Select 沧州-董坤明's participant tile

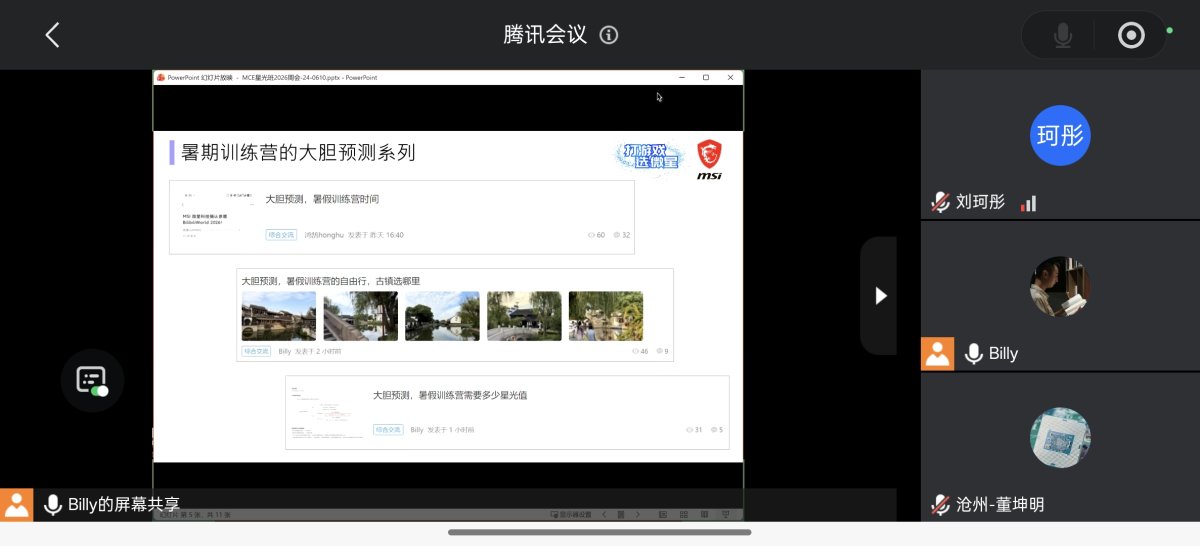1060,447
